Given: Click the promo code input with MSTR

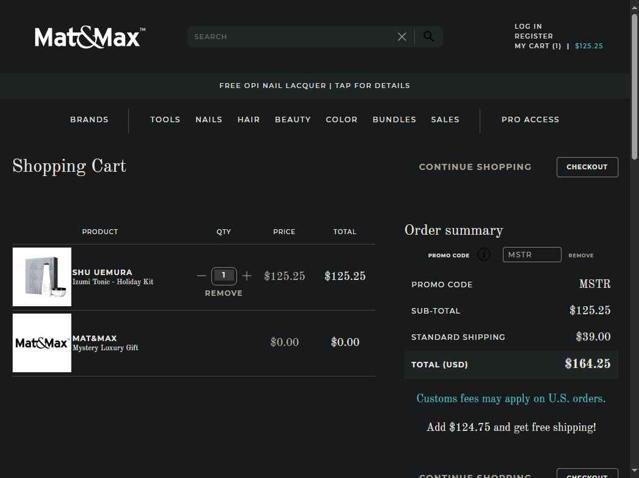Looking at the screenshot, I should pyautogui.click(x=532, y=255).
